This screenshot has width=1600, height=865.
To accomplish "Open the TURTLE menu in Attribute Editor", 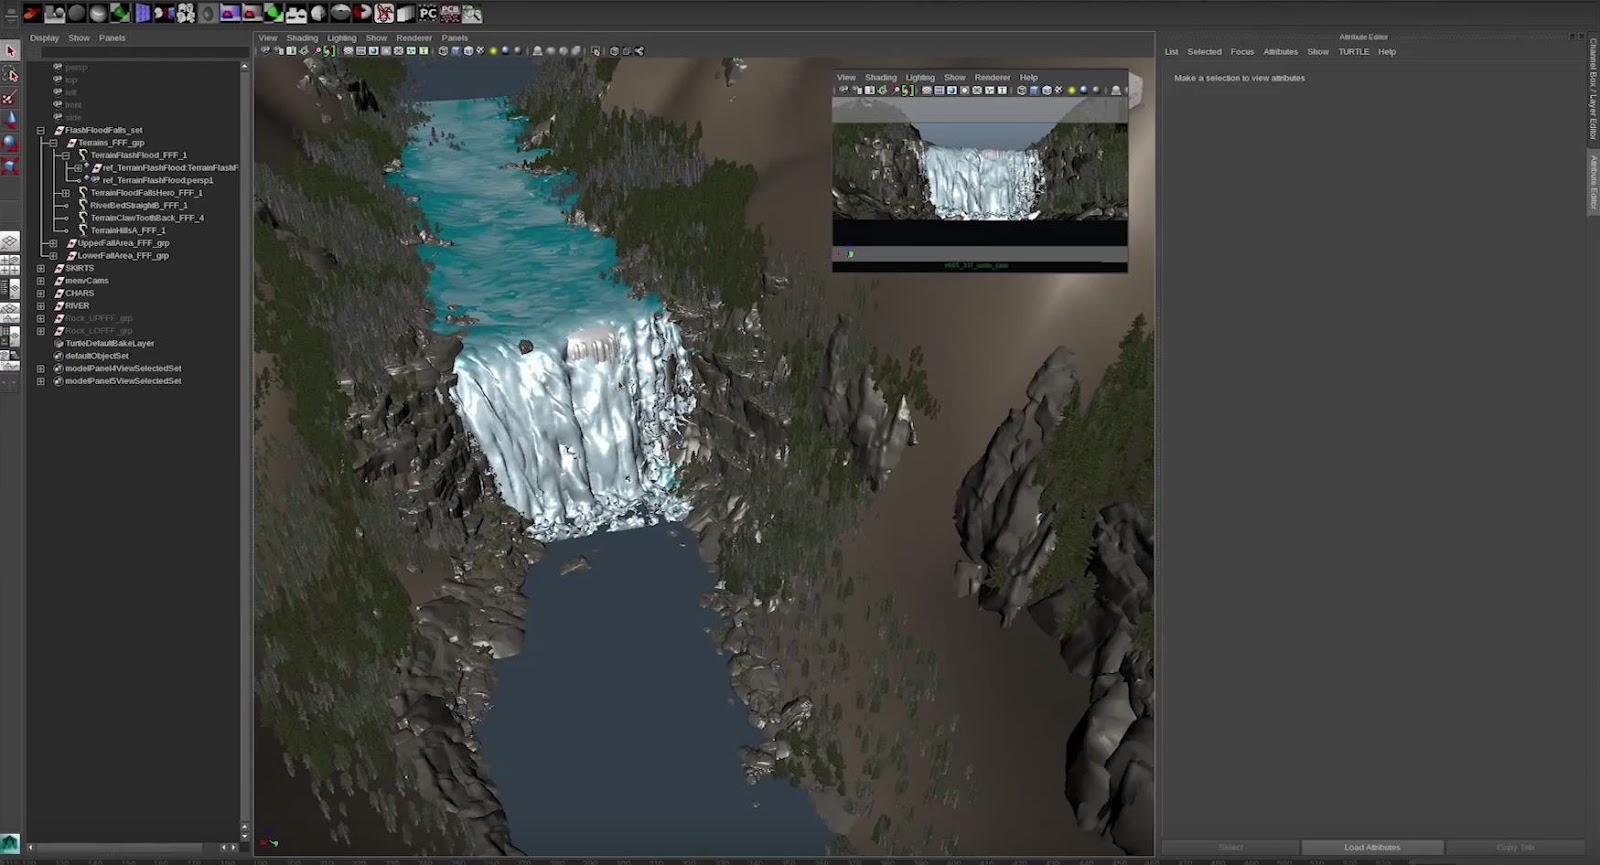I will point(1354,52).
